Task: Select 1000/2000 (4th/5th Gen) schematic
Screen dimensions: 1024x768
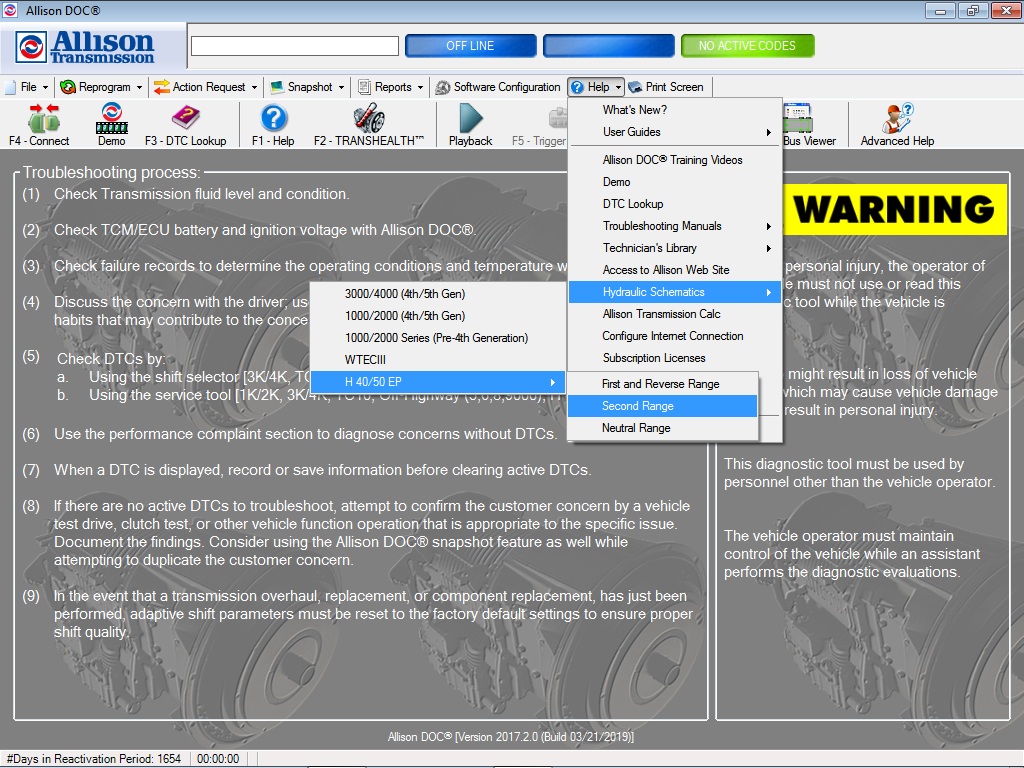Action: coord(437,316)
